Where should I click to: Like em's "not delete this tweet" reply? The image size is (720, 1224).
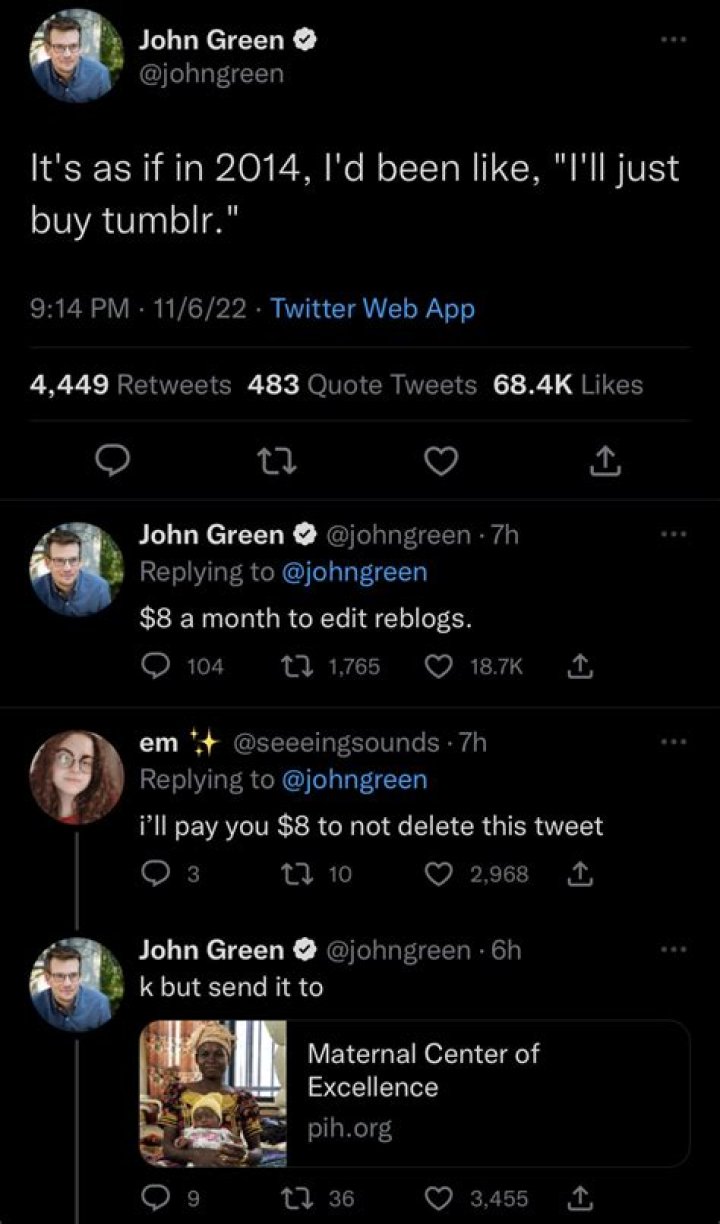coord(440,874)
